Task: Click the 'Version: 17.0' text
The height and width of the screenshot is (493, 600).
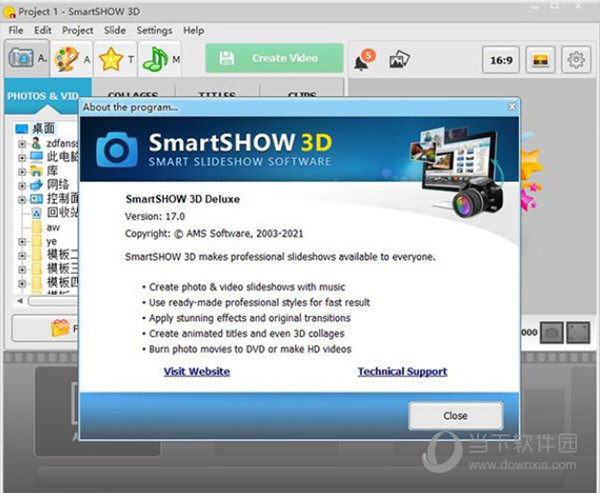Action: (x=155, y=217)
